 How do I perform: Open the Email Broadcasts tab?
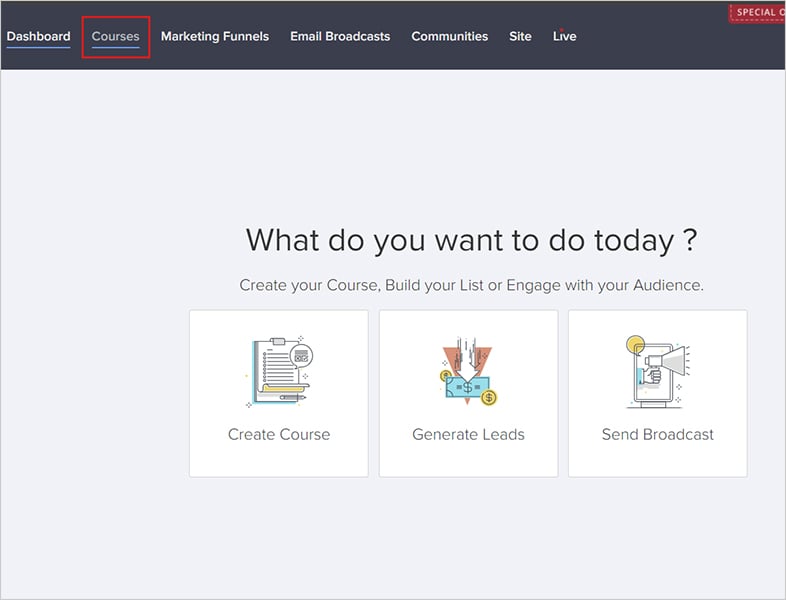click(340, 37)
